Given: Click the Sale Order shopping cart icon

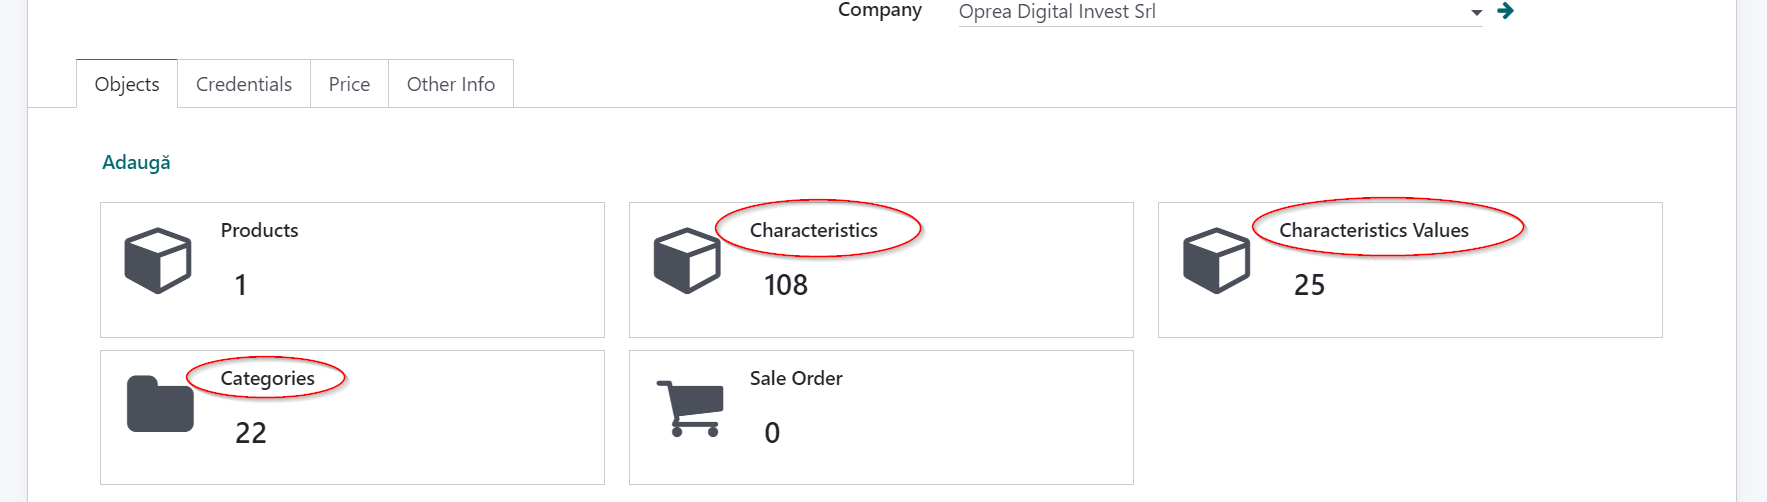Looking at the screenshot, I should point(689,408).
